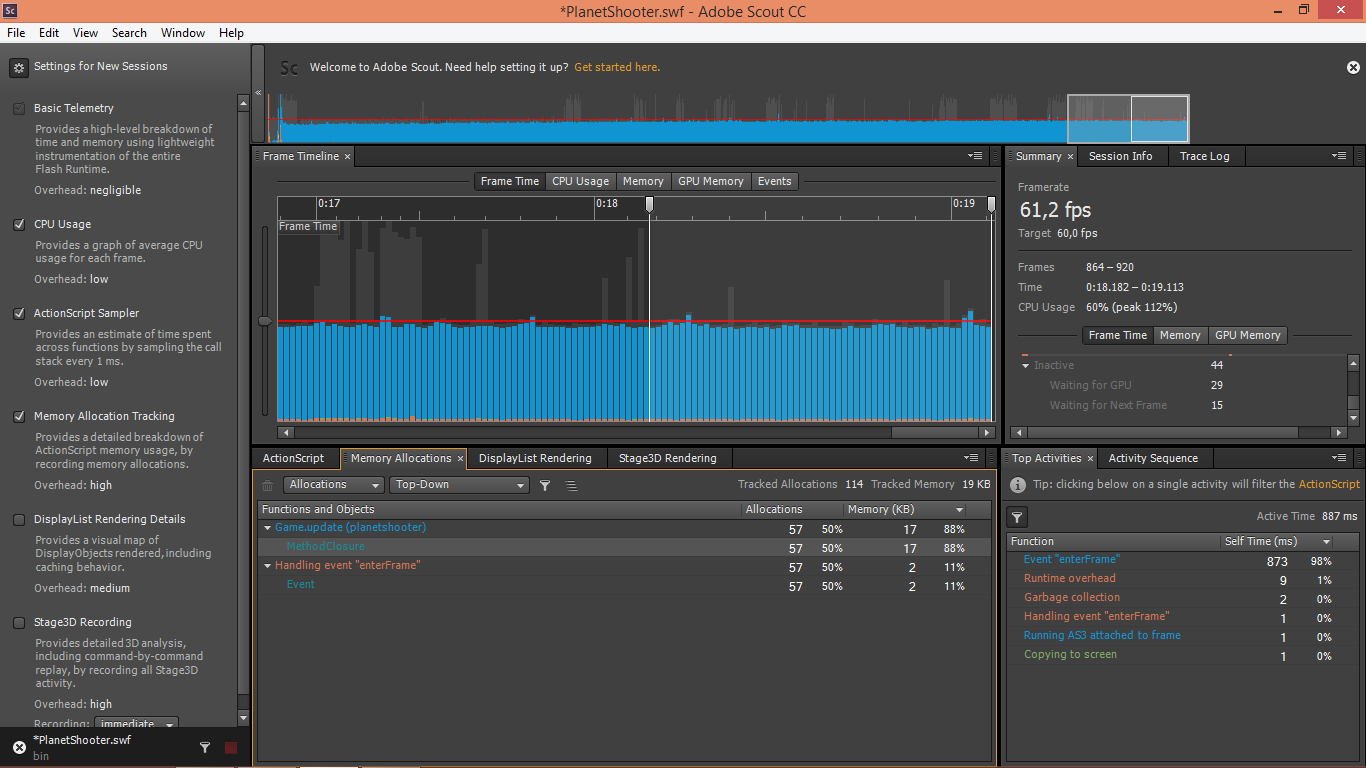Enable DisplayList Rendering Details checkbox
This screenshot has width=1366, height=768.
click(x=19, y=520)
